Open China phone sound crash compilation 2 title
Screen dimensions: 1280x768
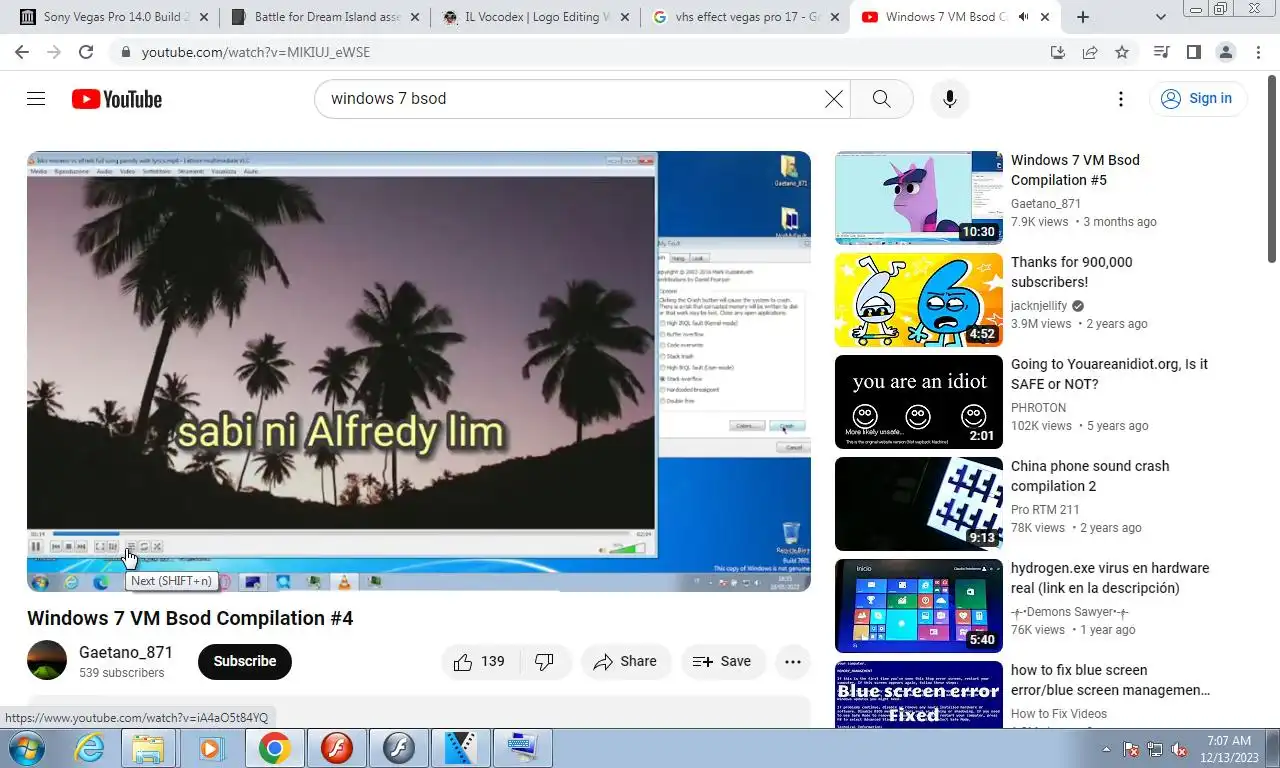(1090, 476)
